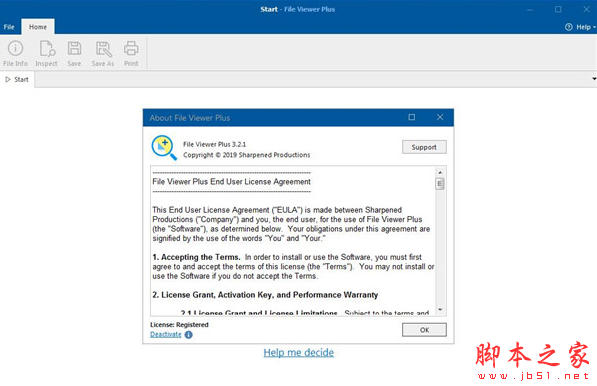Expand the tab list dropdown arrow
This screenshot has height=386, width=597.
[594, 79]
